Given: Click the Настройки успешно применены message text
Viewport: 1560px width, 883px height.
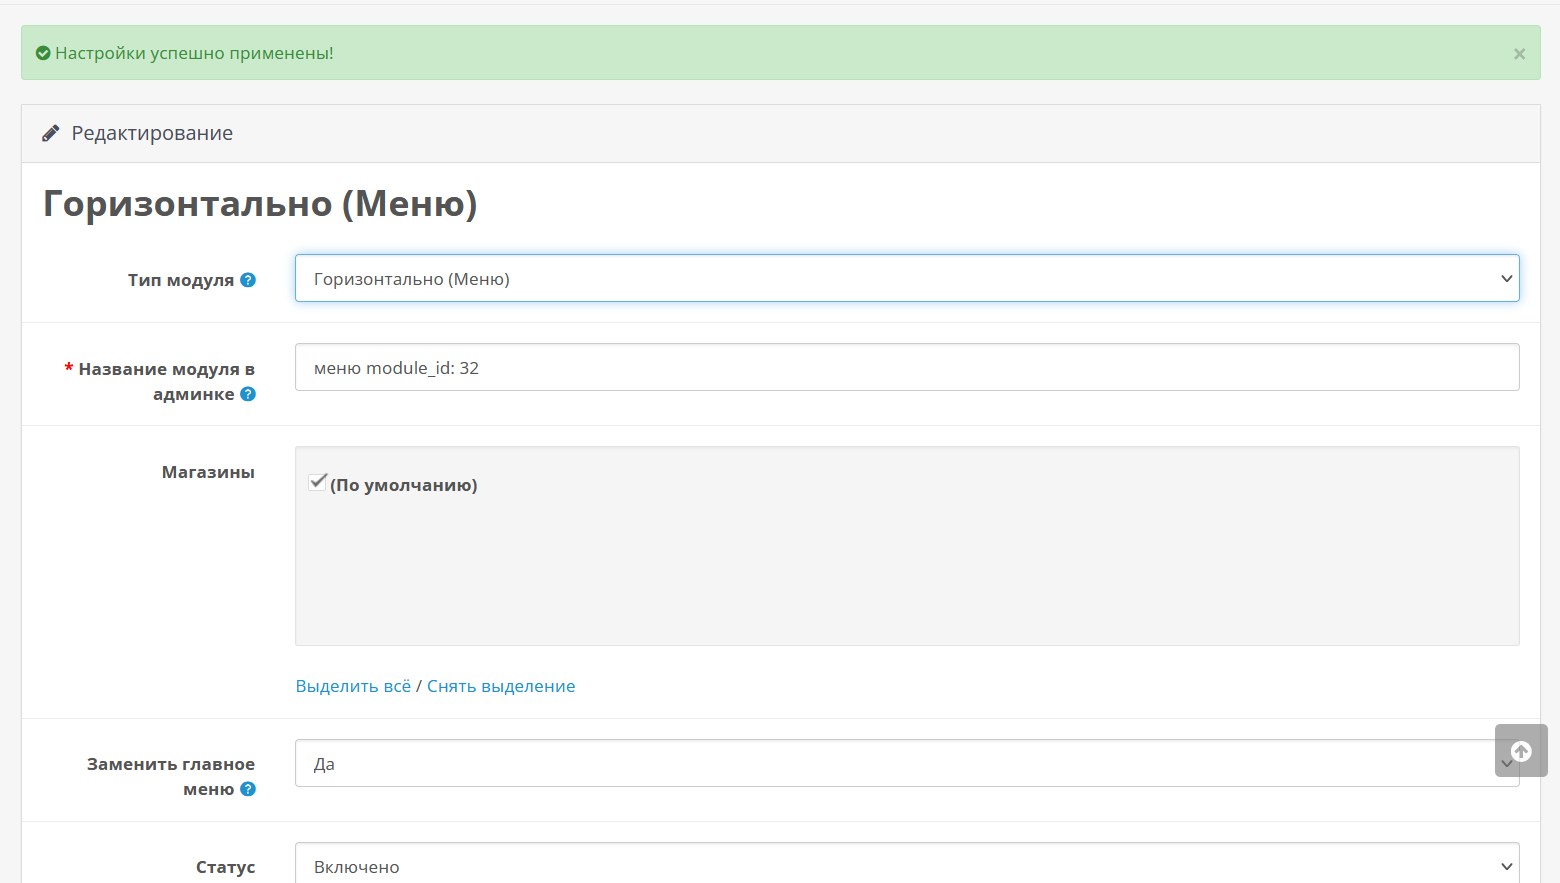Looking at the screenshot, I should click(x=194, y=53).
